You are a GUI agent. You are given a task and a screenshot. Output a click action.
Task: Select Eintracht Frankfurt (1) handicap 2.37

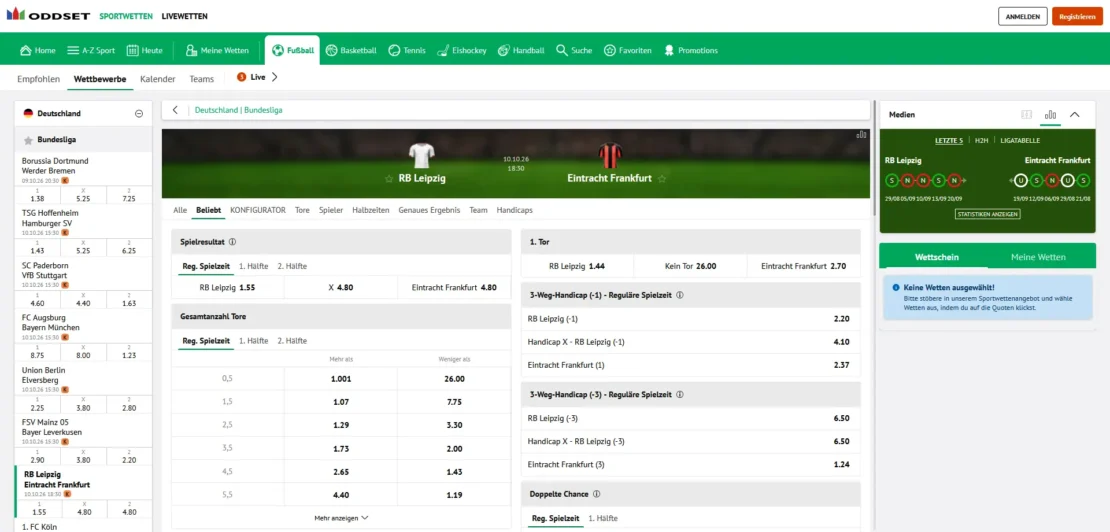click(690, 365)
